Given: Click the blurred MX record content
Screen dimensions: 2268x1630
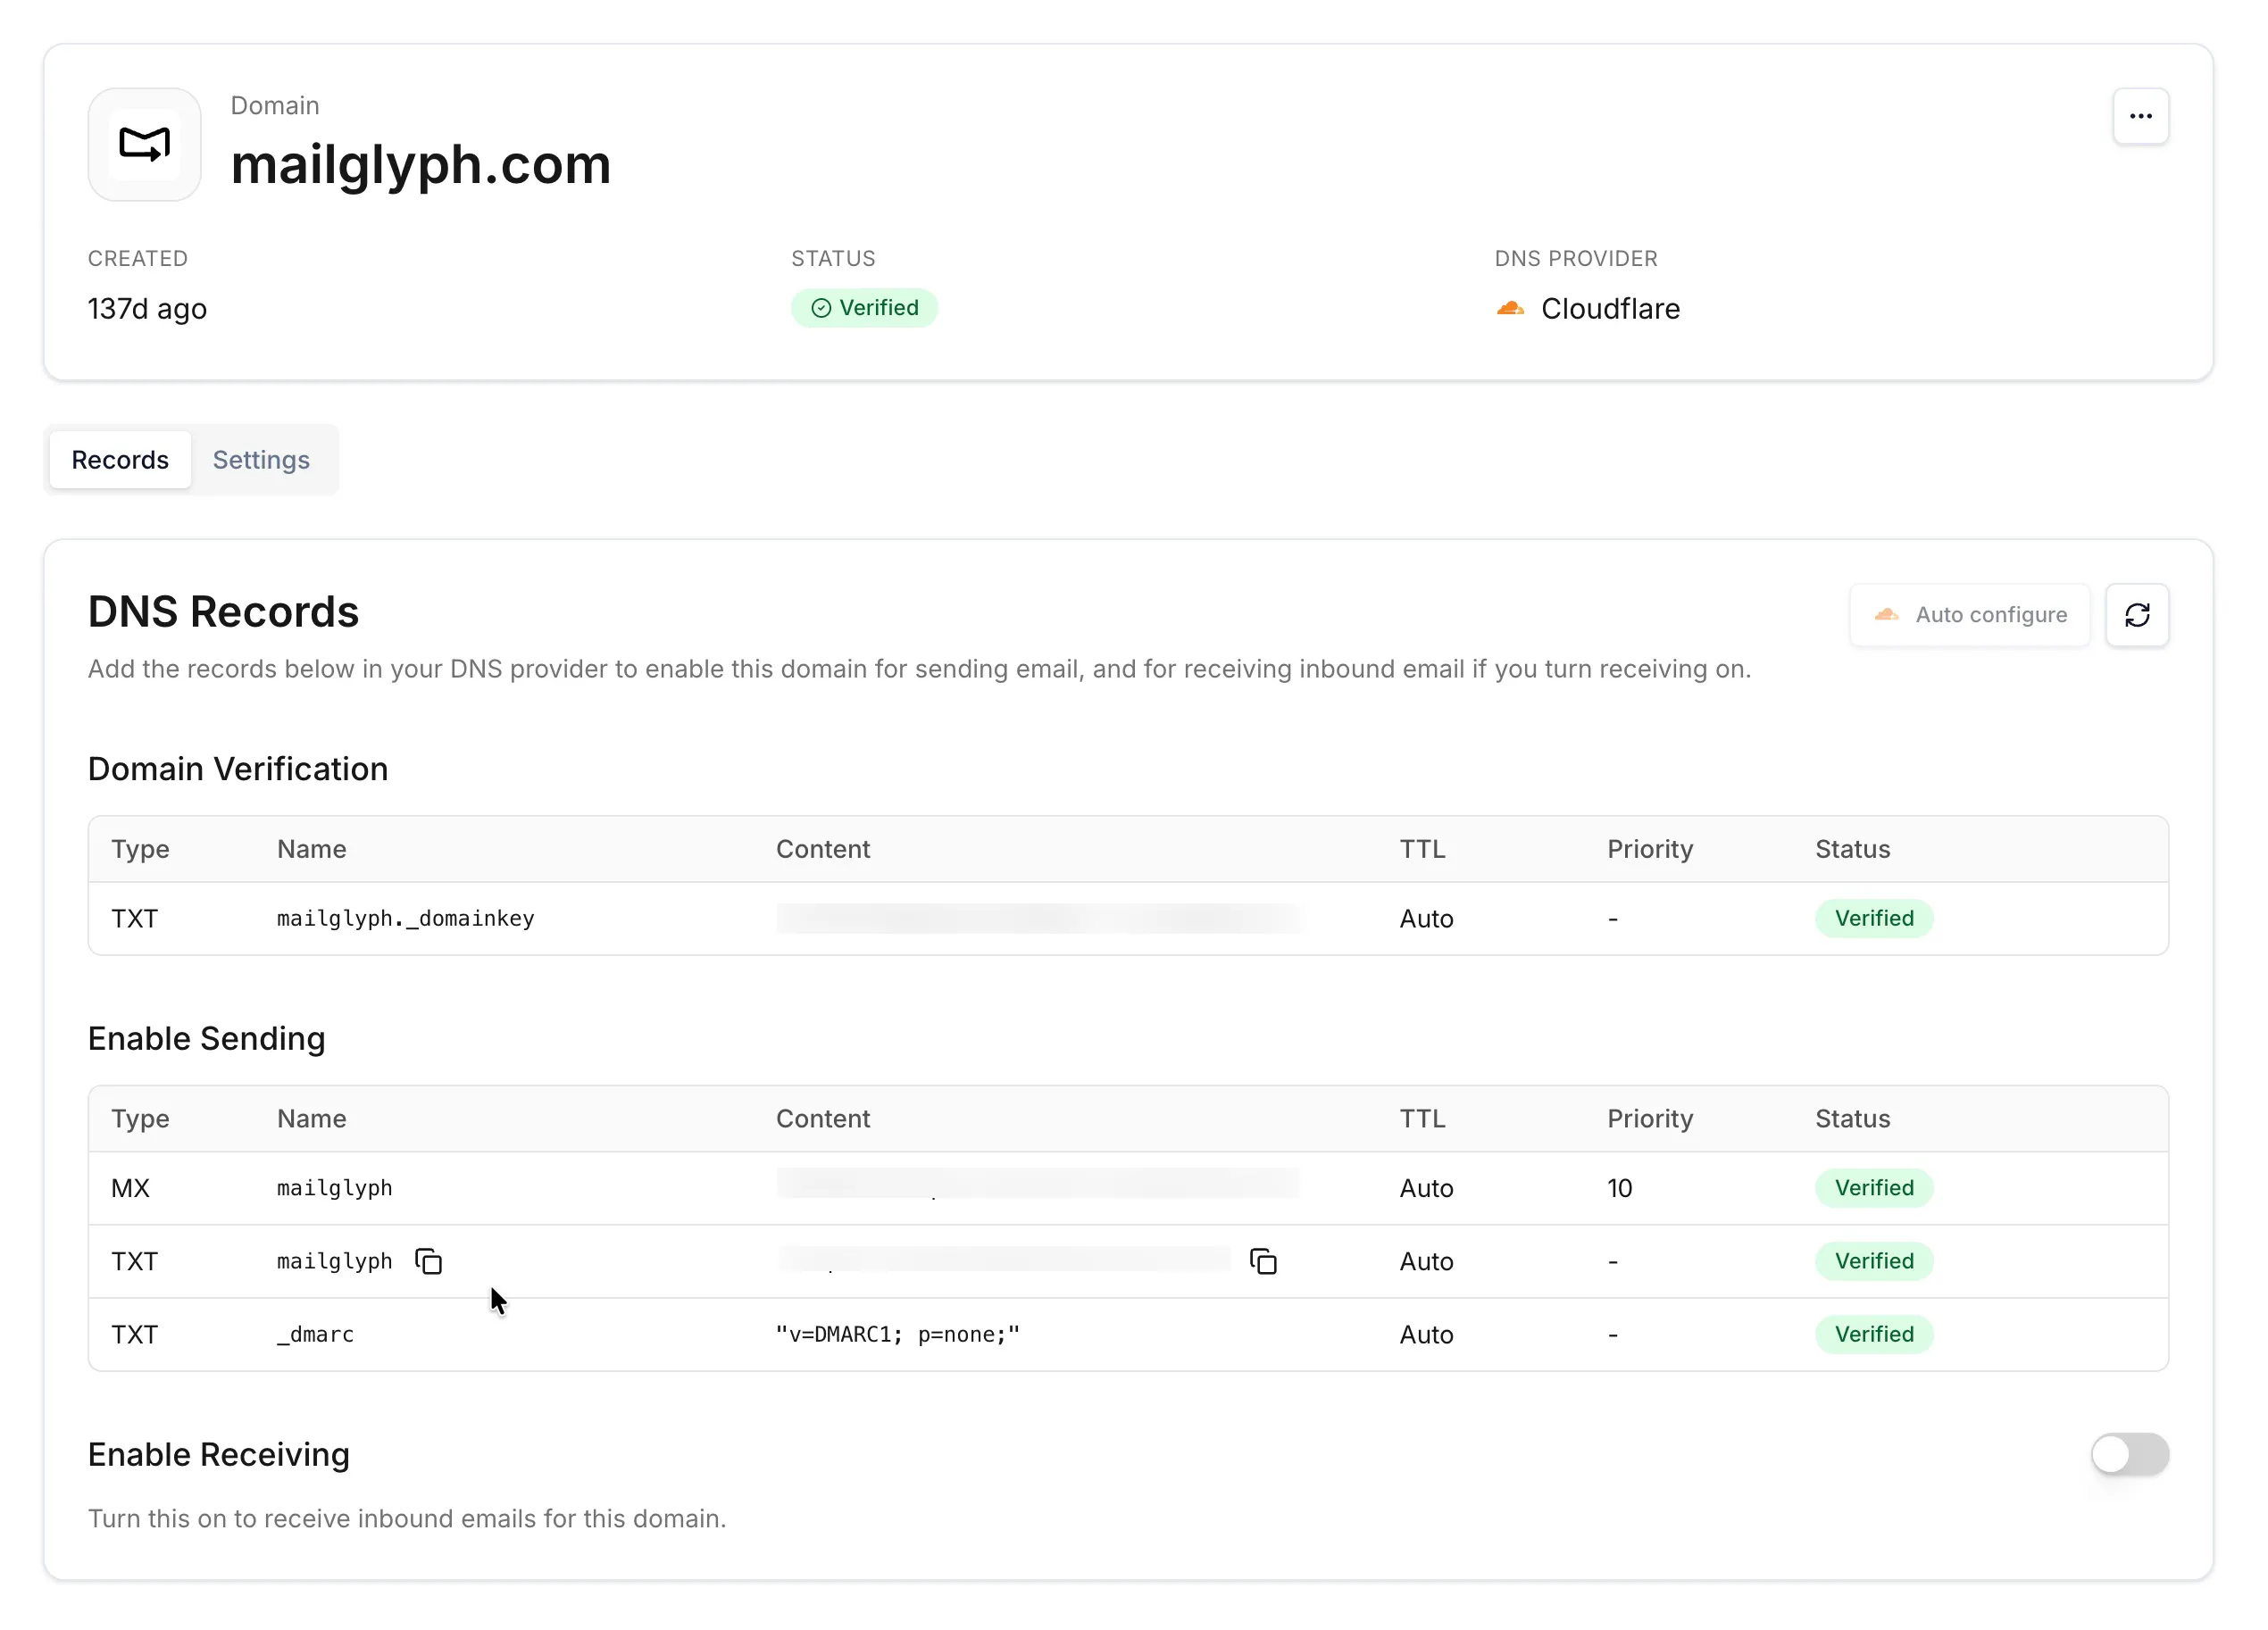Looking at the screenshot, I should click(x=1038, y=1184).
